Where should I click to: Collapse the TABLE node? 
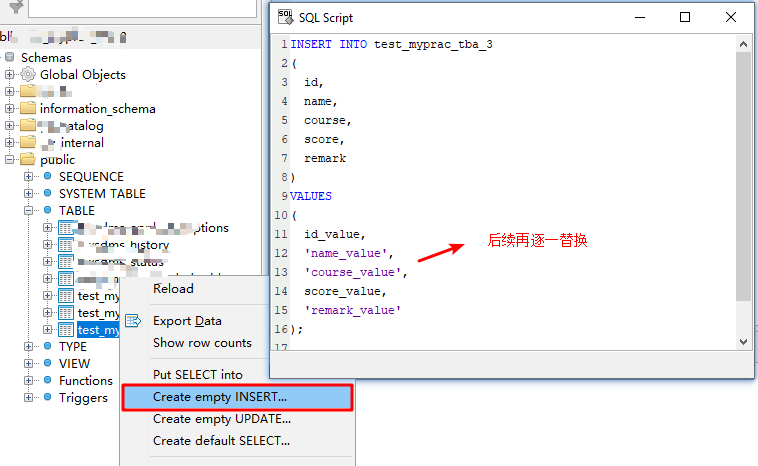click(29, 211)
